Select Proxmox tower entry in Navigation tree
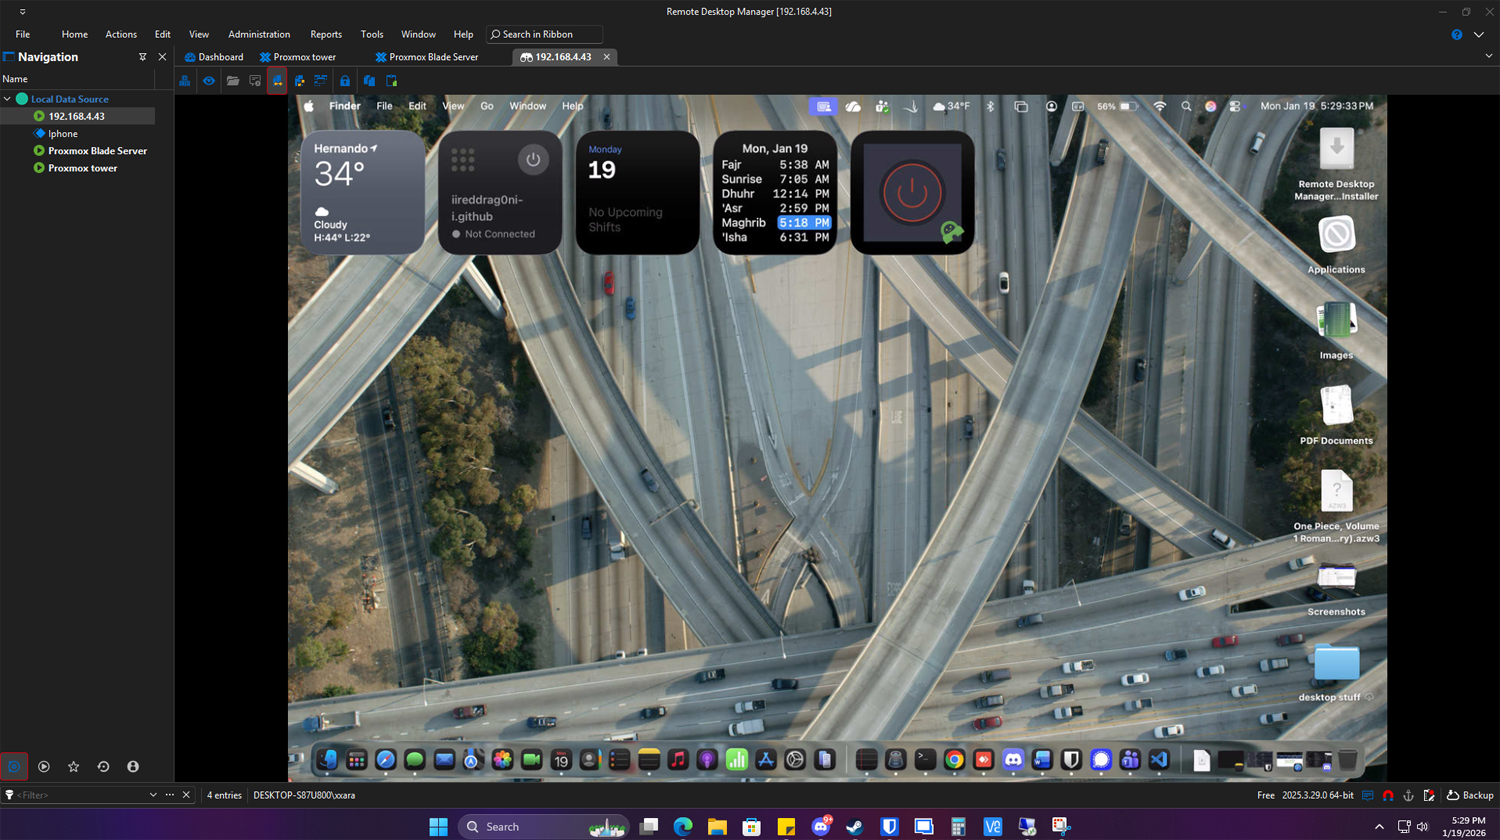Image resolution: width=1500 pixels, height=840 pixels. click(x=82, y=168)
